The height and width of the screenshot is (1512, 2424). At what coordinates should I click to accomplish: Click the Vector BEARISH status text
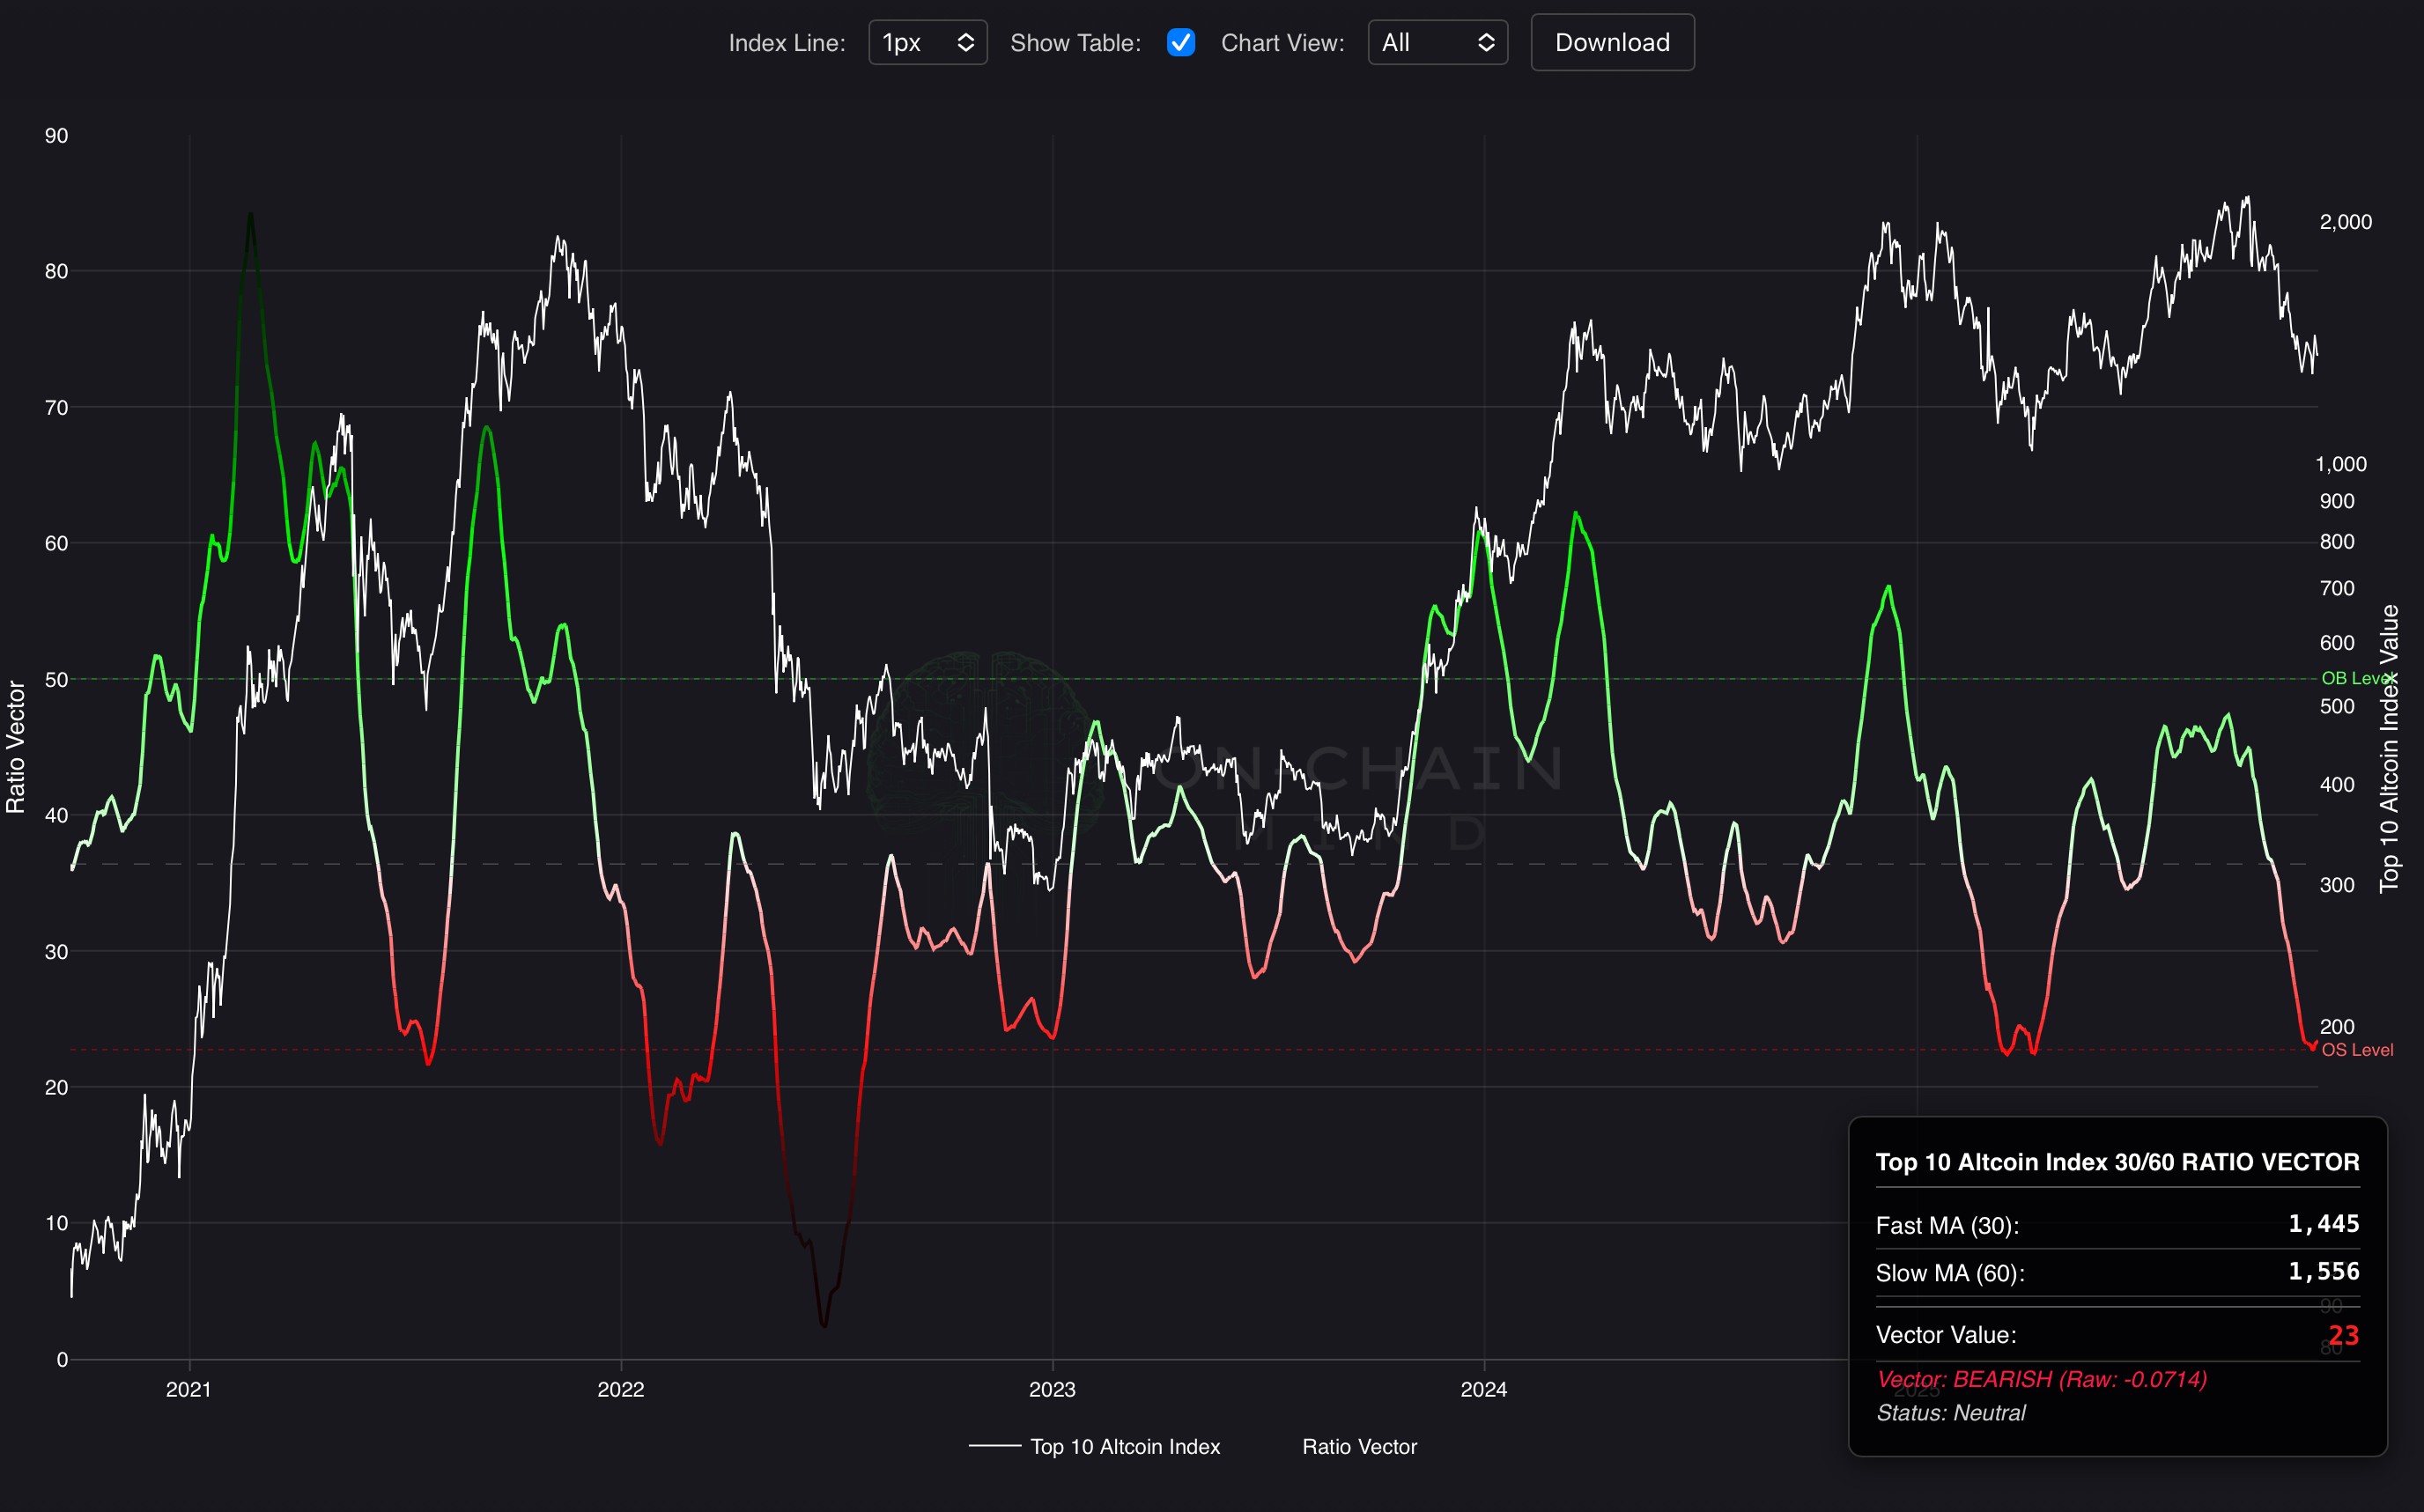coord(2040,1379)
